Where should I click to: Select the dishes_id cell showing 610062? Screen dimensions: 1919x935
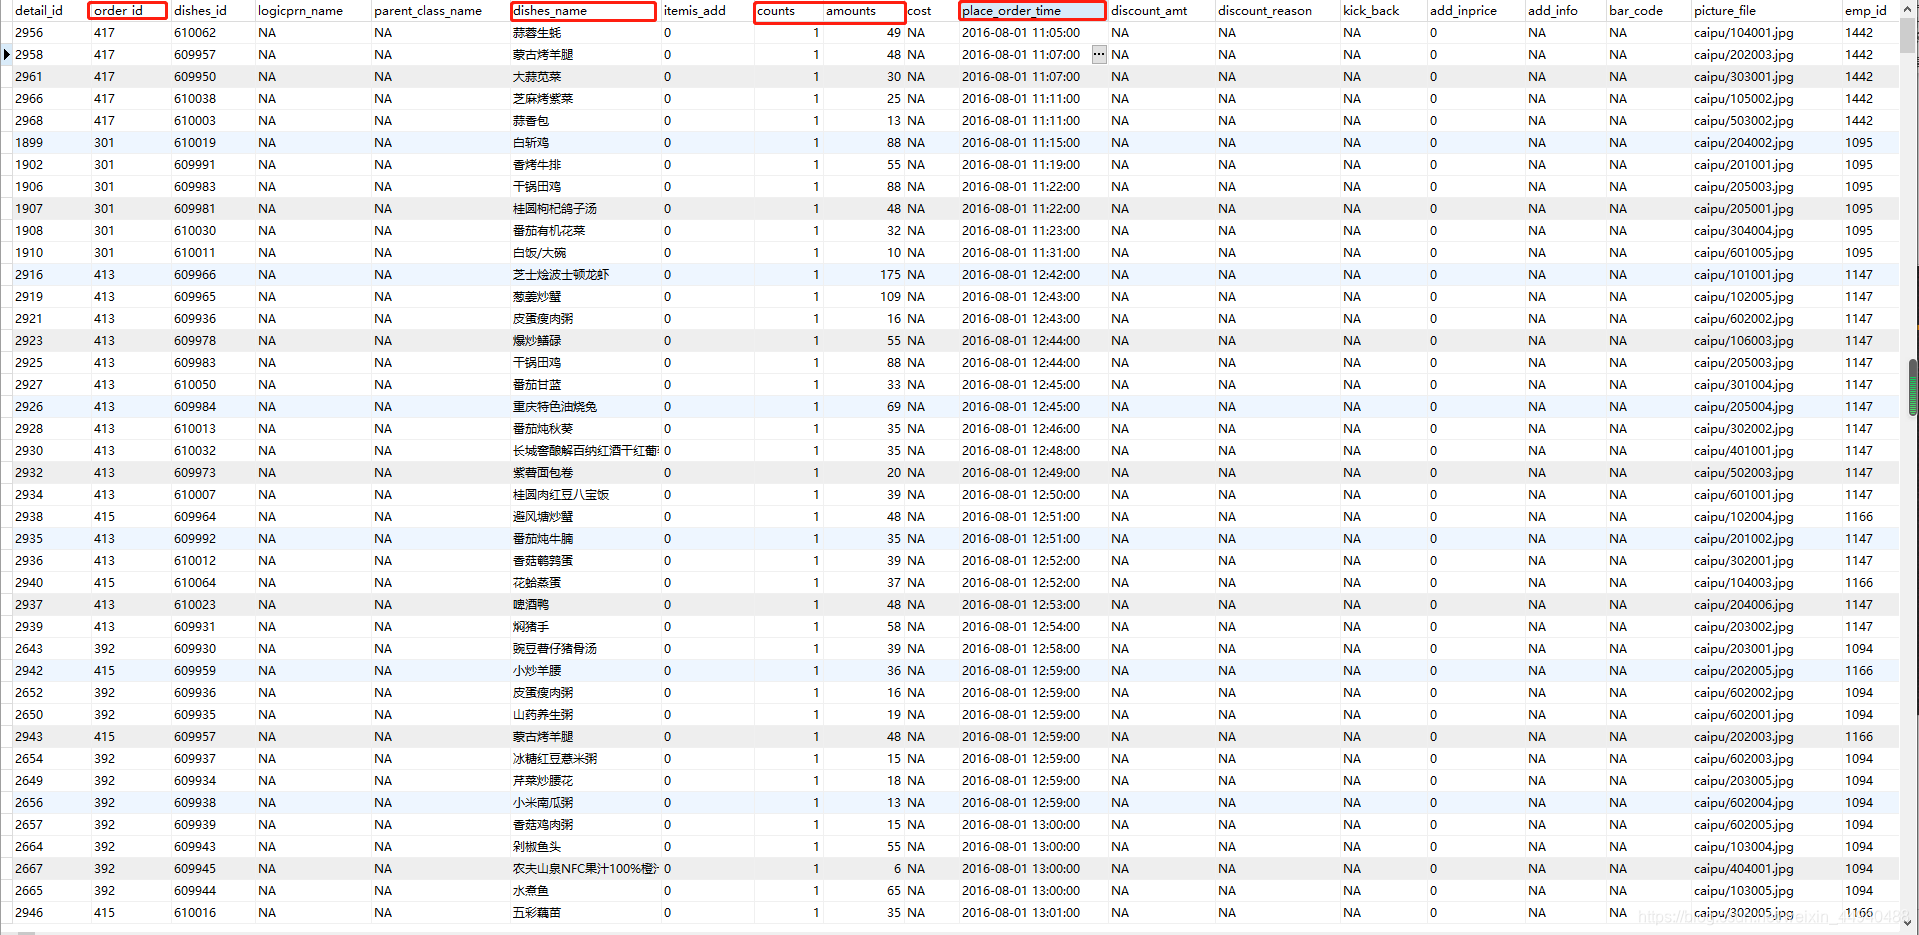[194, 32]
